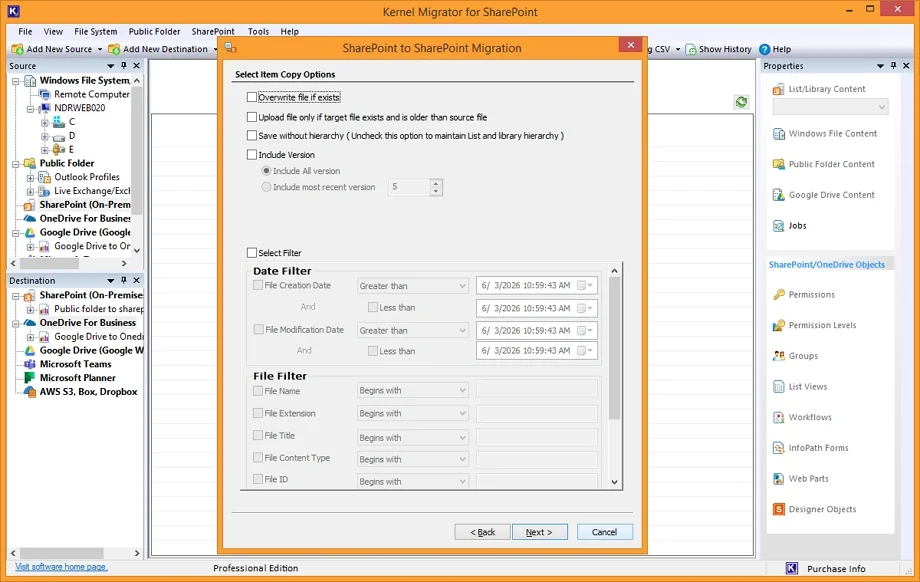
Task: Click the Back button
Action: (x=483, y=532)
